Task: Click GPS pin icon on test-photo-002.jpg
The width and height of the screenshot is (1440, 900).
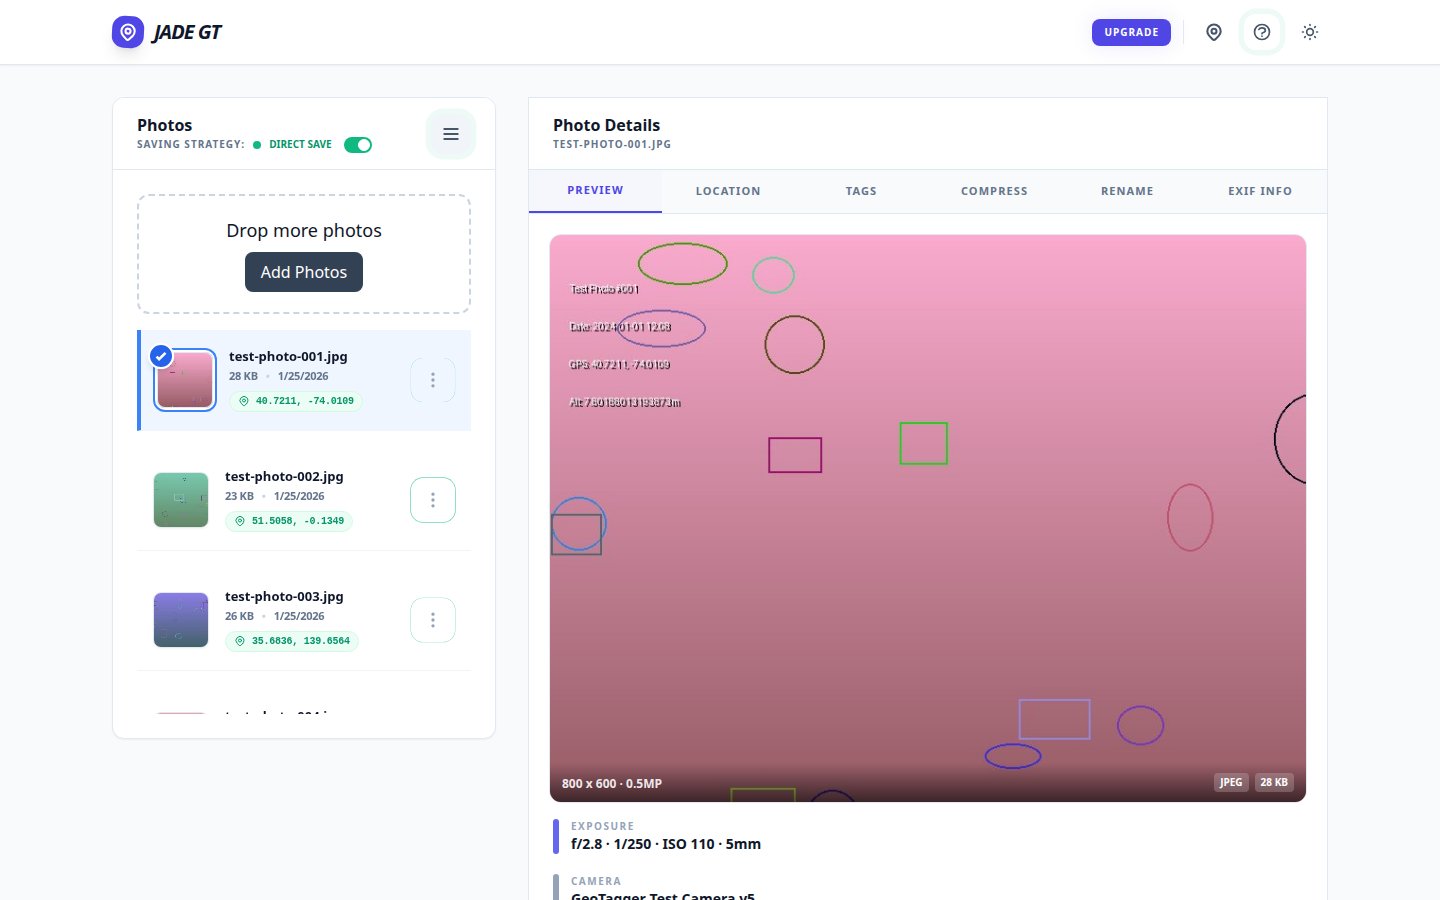Action: [x=240, y=521]
